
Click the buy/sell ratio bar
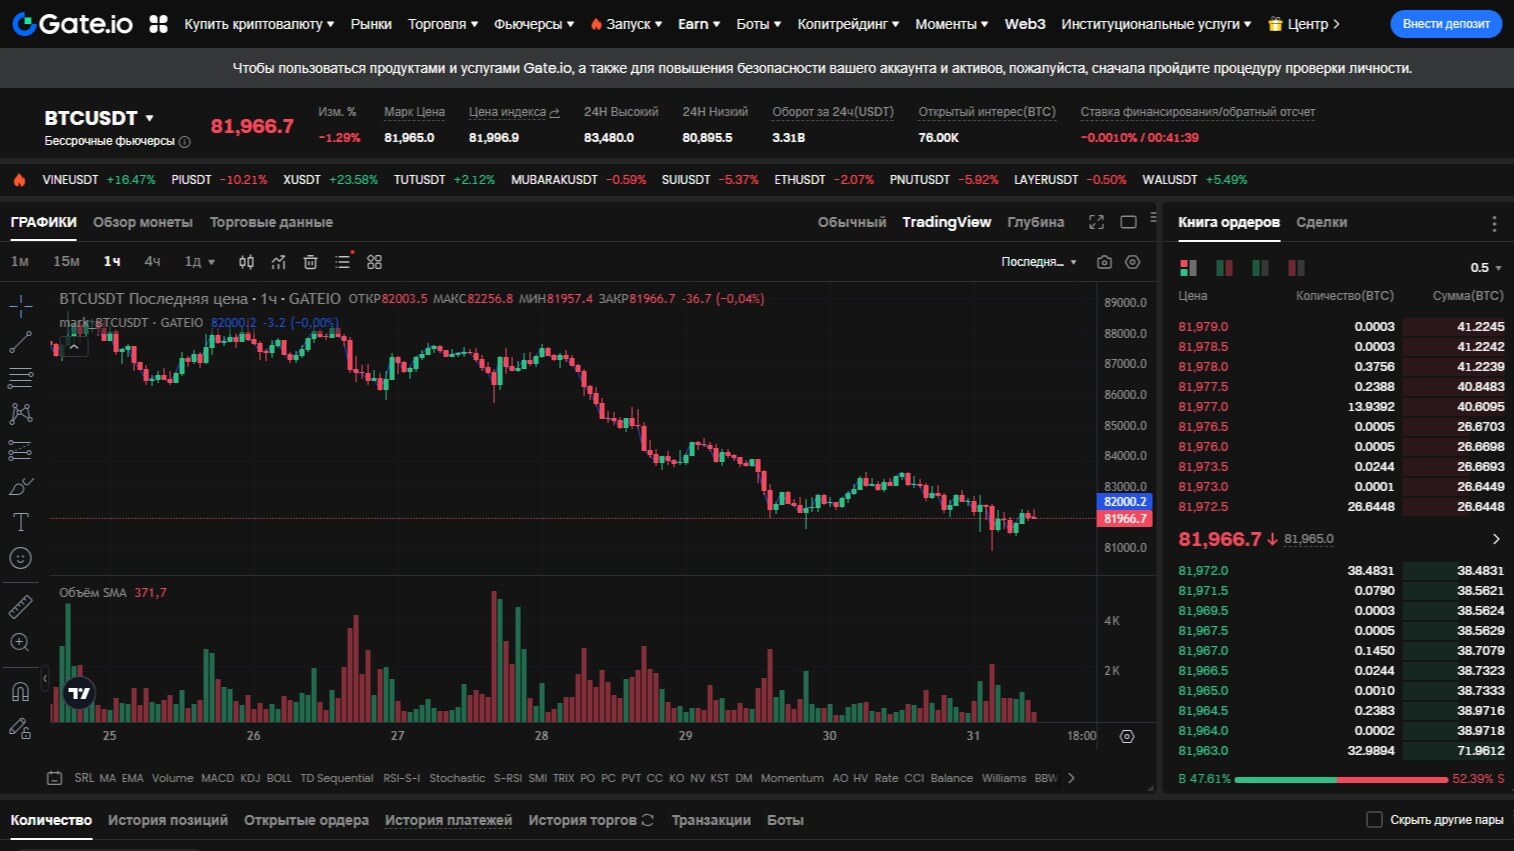(1341, 779)
